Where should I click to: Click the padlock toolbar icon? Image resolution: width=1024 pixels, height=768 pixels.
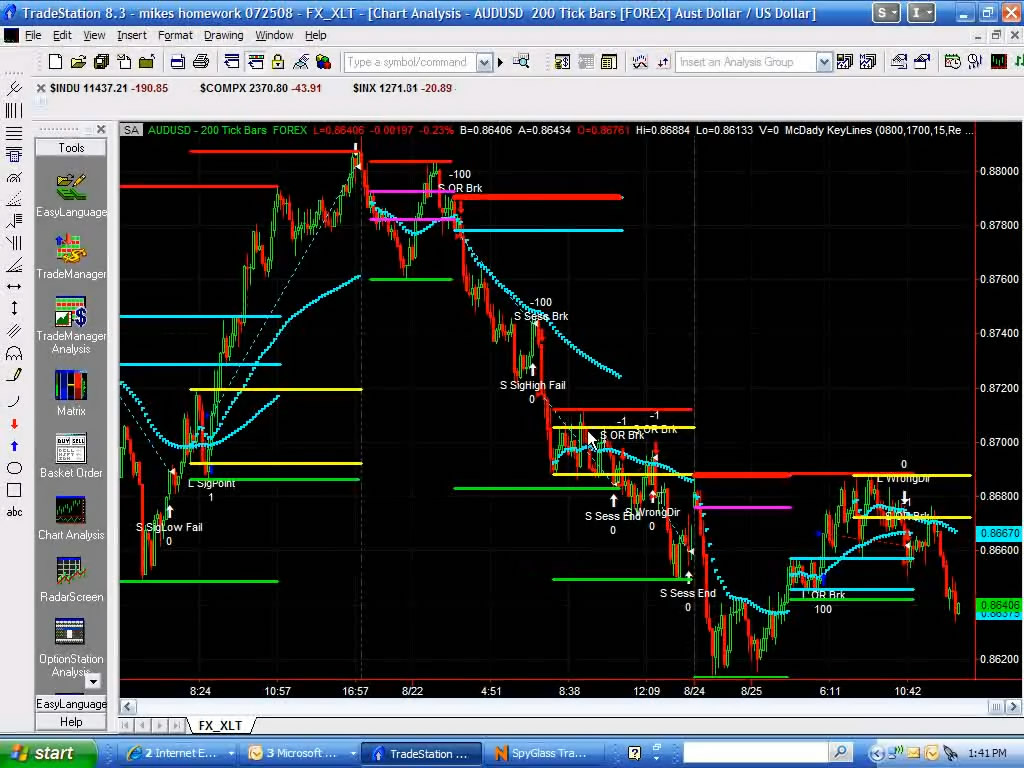(278, 62)
